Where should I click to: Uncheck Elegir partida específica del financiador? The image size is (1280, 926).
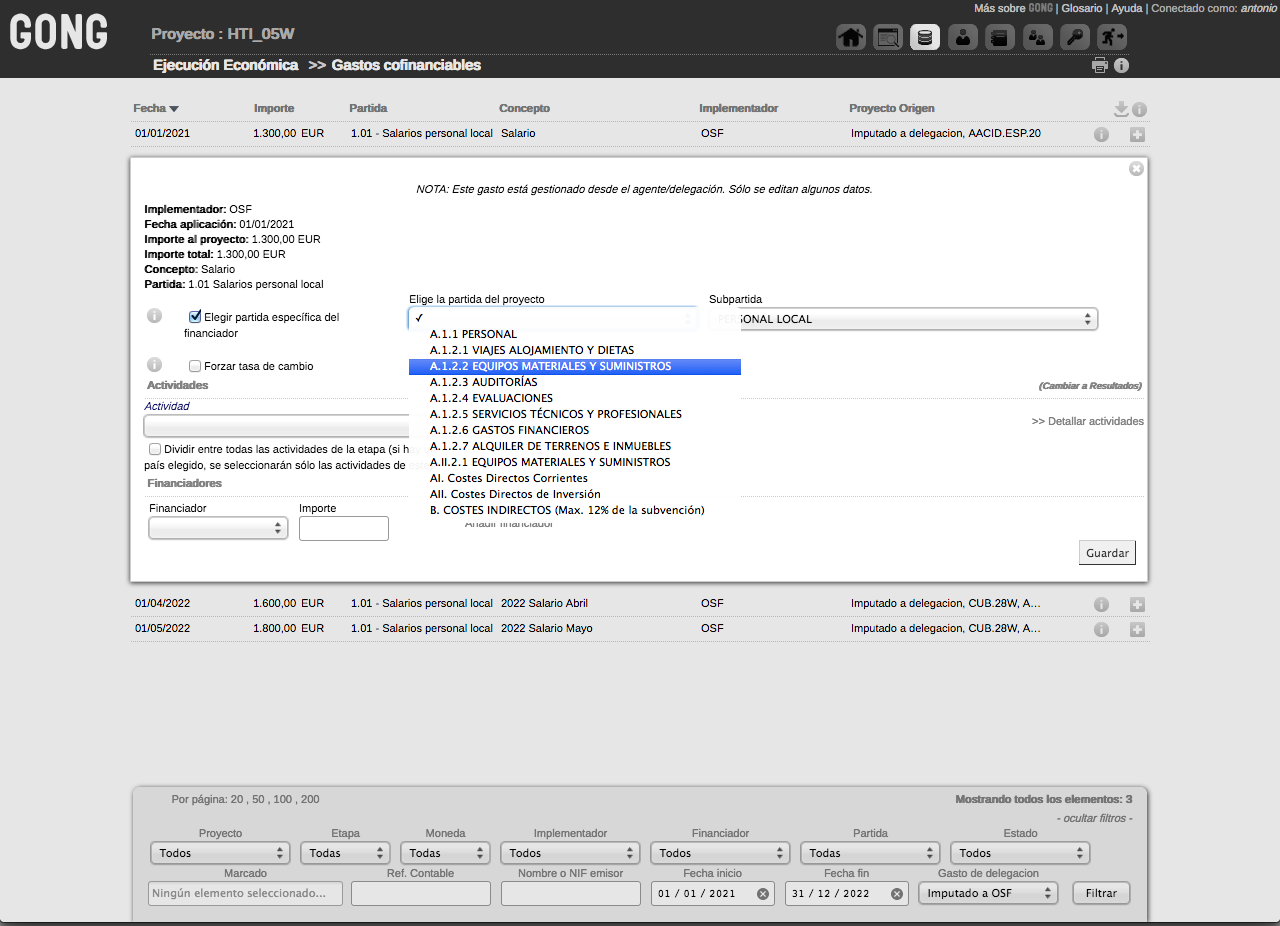195,317
